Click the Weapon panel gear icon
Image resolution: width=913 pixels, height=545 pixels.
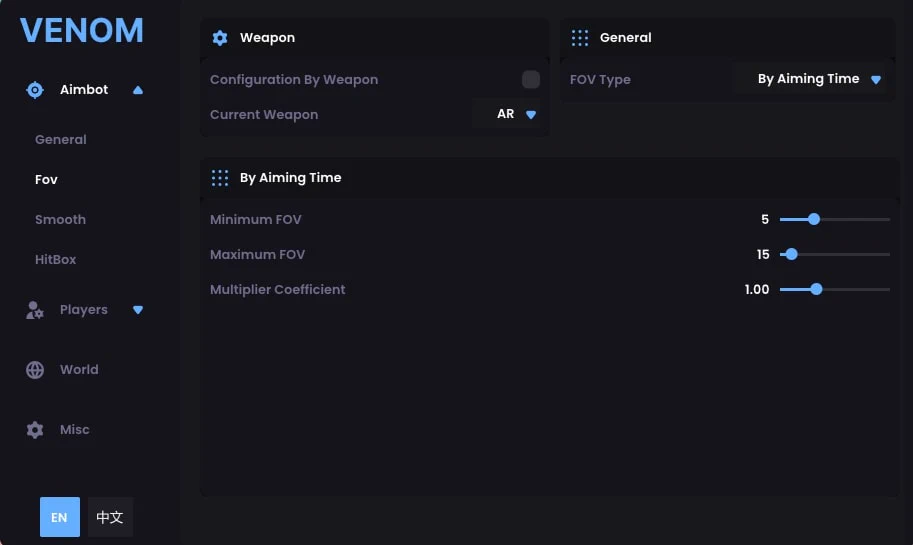pos(220,38)
